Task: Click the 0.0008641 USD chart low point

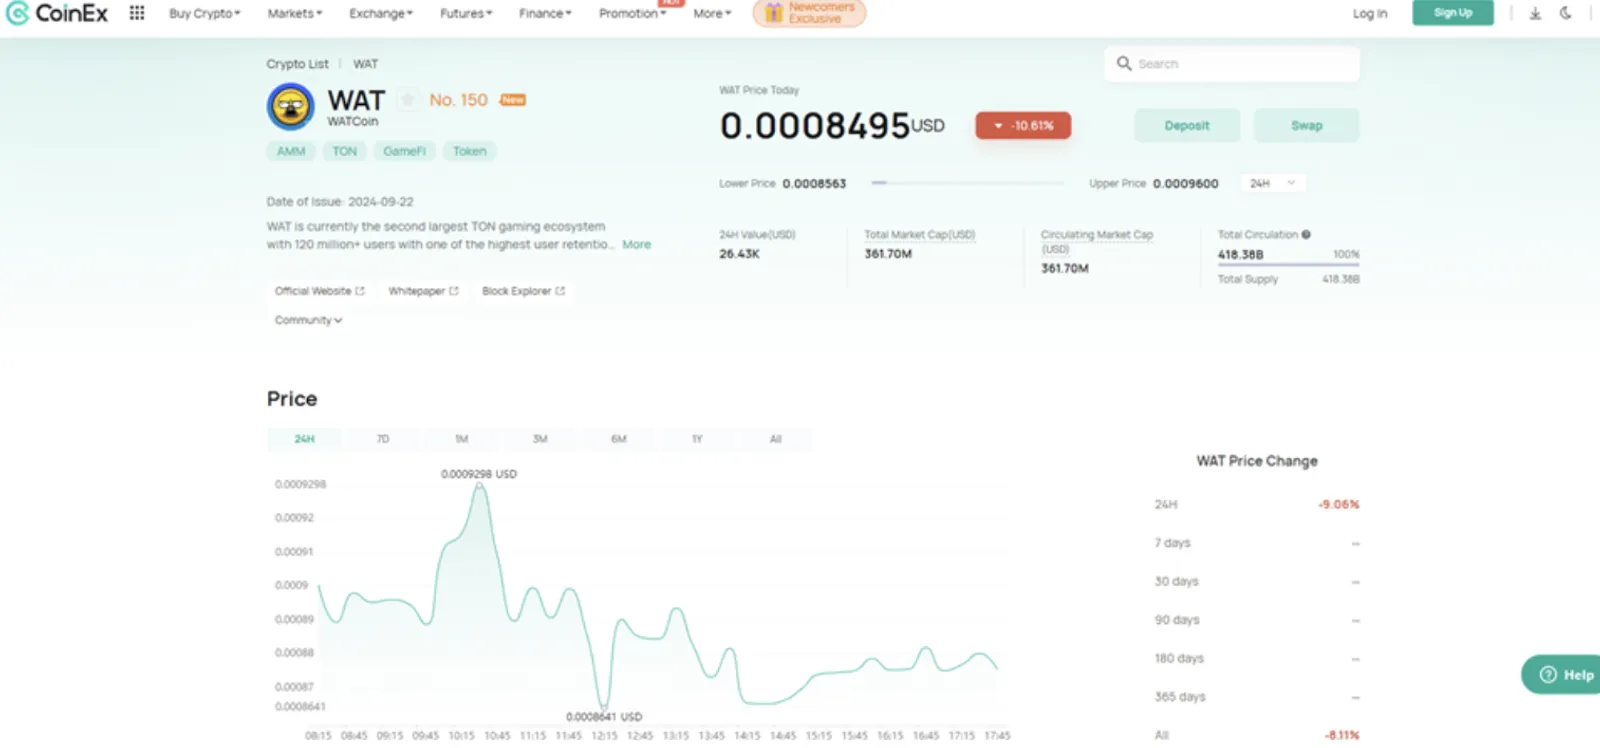Action: 604,708
